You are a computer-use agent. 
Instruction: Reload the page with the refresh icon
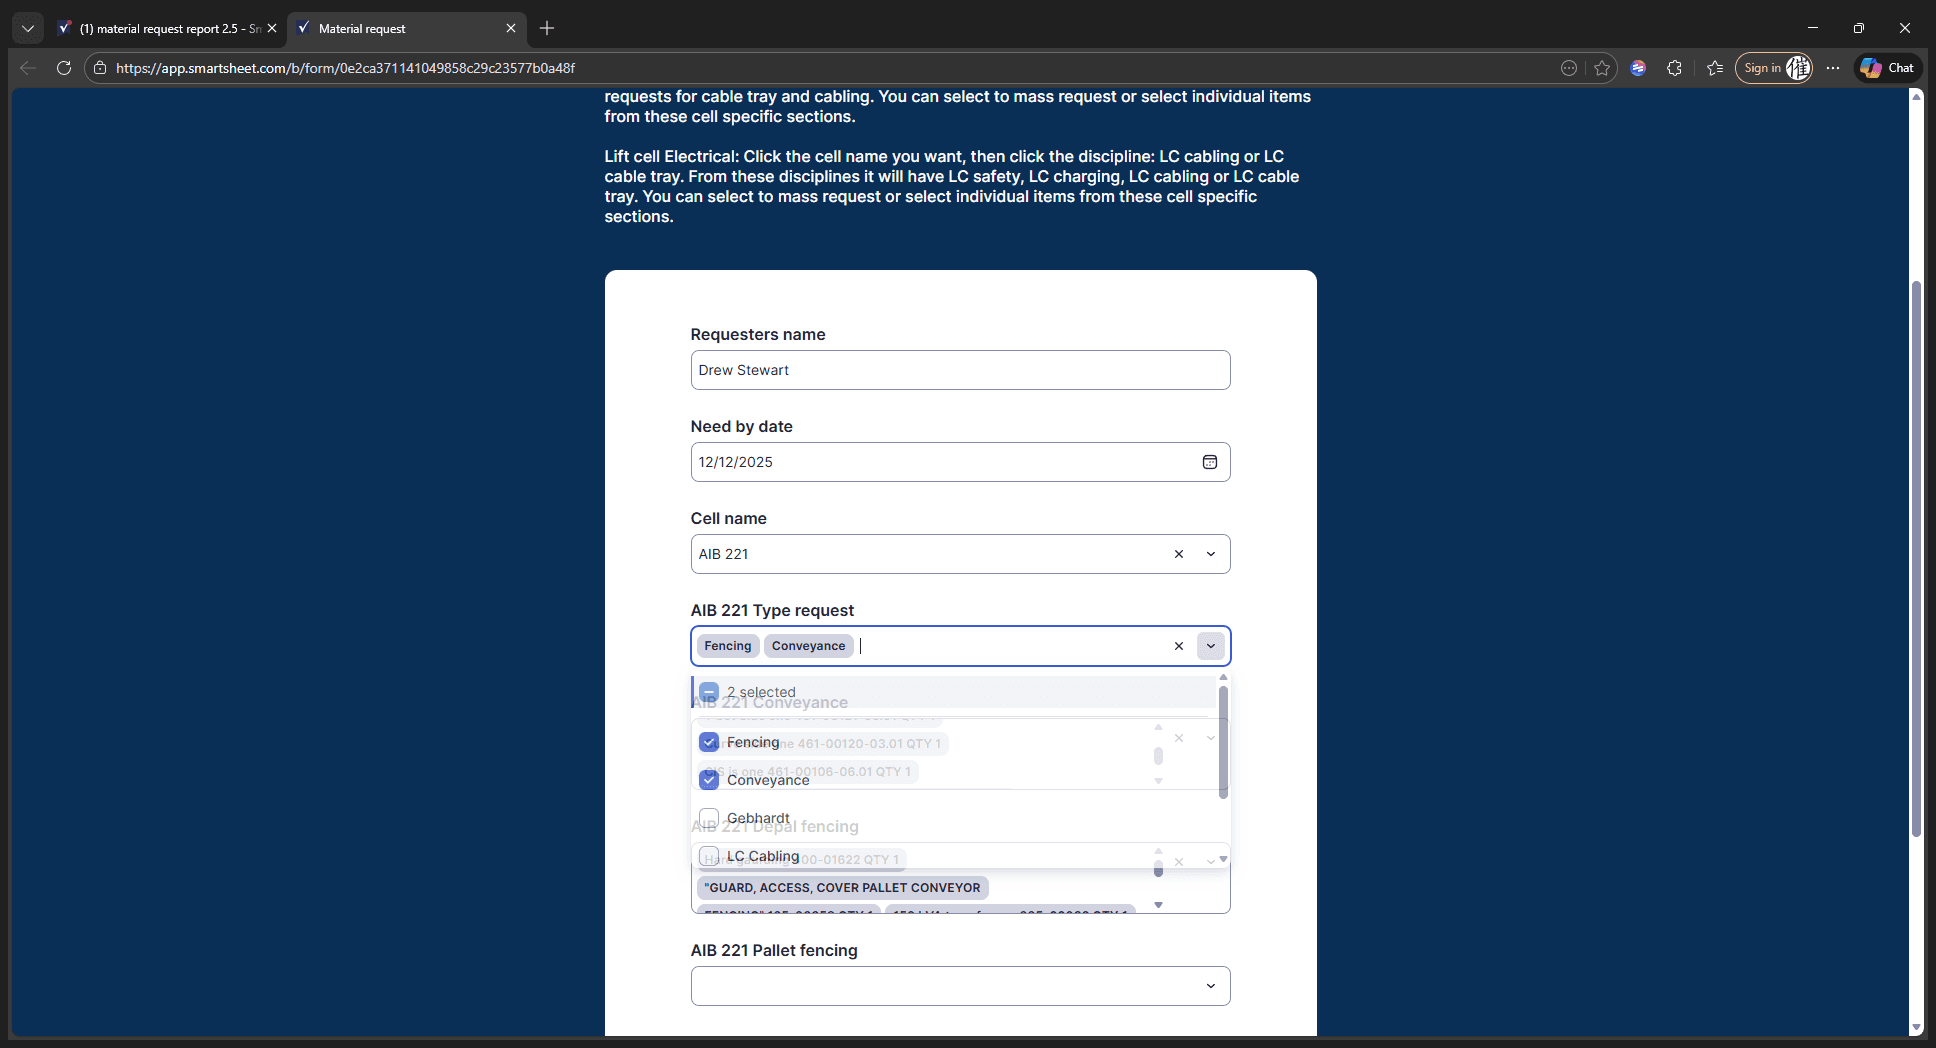click(64, 68)
